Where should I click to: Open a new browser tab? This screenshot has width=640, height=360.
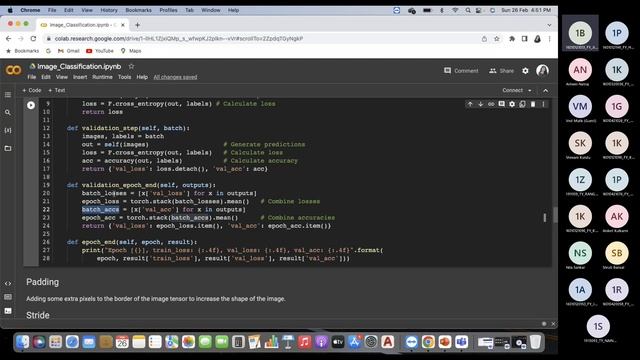click(x=138, y=25)
